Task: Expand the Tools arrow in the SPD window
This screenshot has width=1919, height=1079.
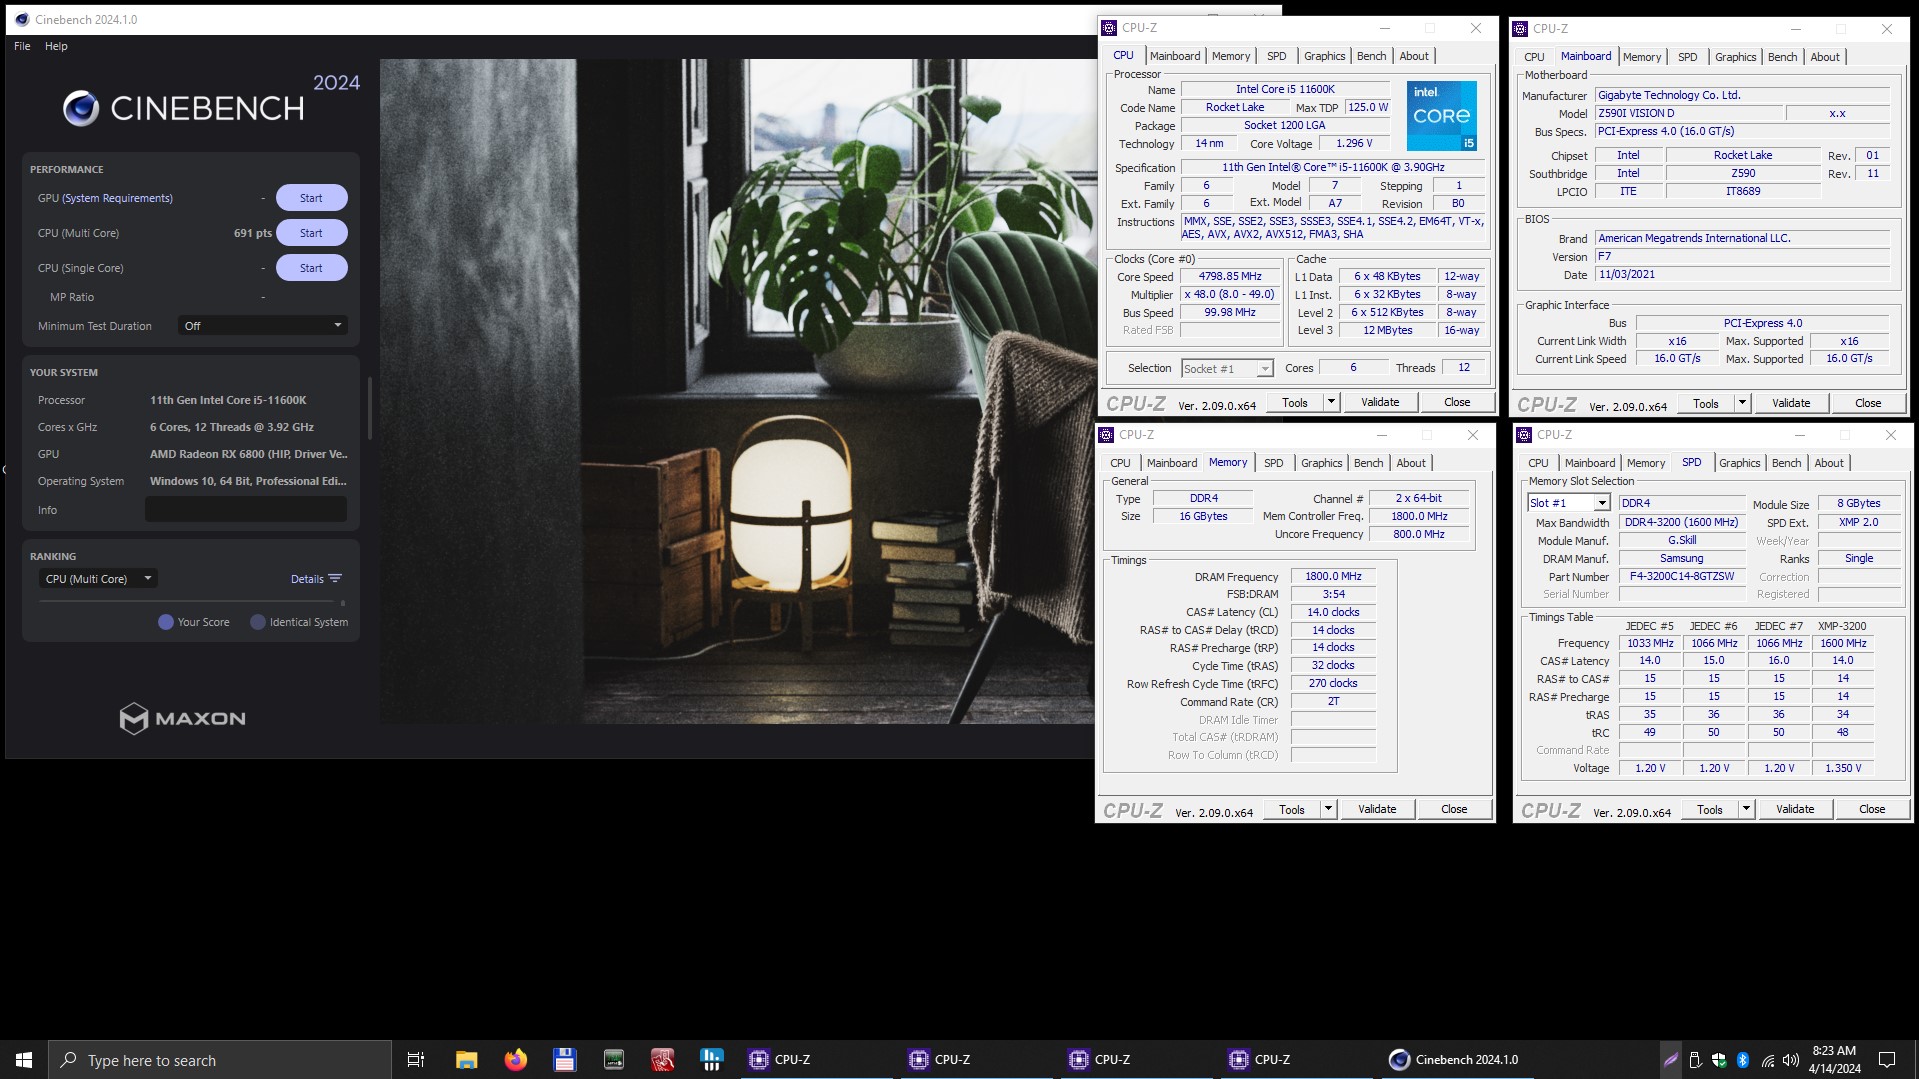Action: coord(1746,809)
